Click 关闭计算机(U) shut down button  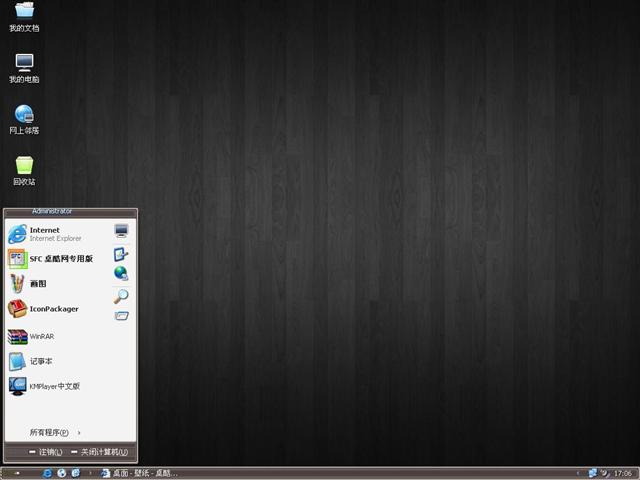(x=100, y=452)
